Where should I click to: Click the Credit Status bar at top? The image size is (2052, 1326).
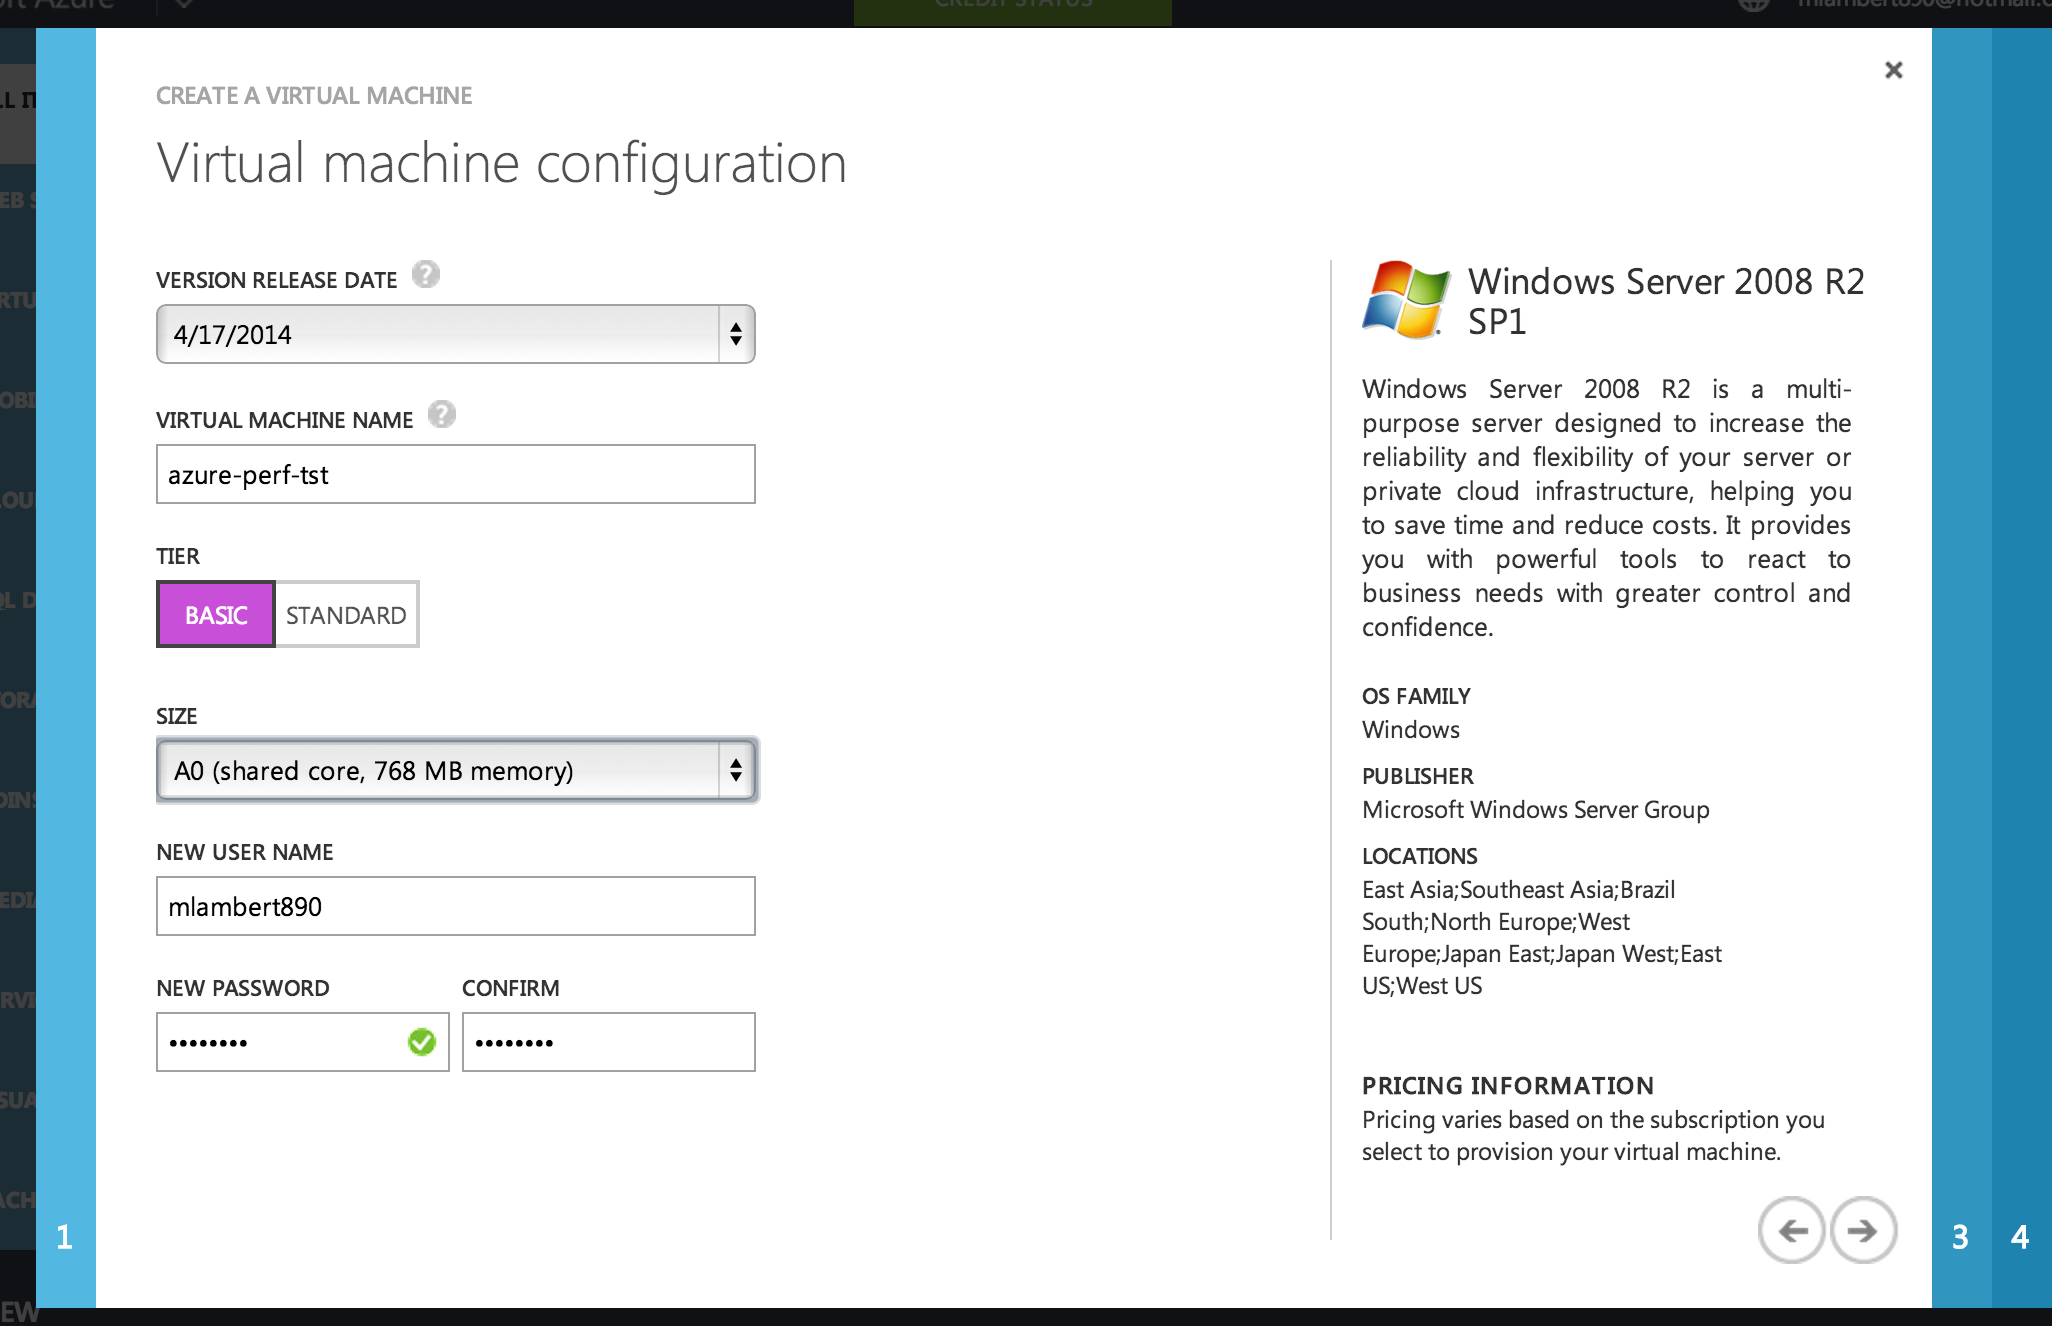coord(1012,10)
